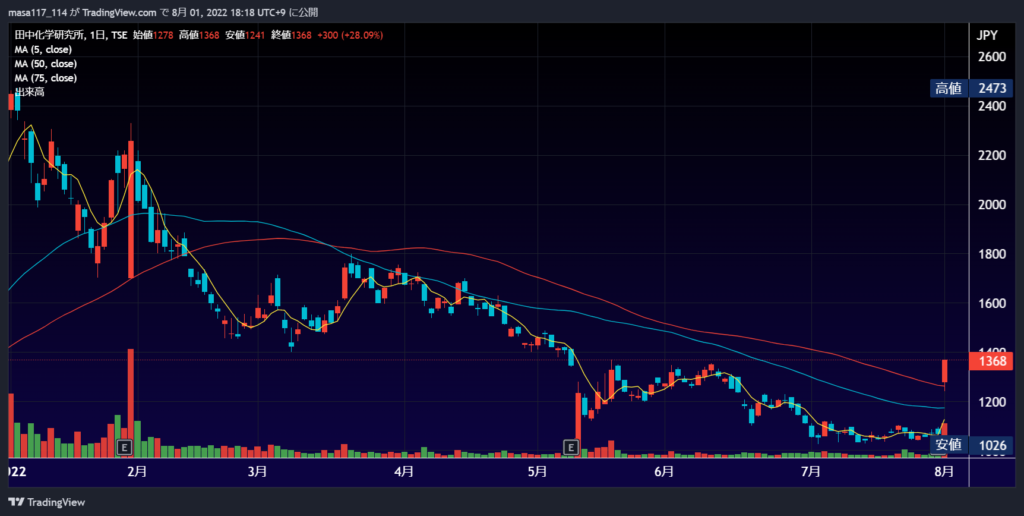Screen dimensions: 1024x516
Task: Click the earnings E marker near February
Action: pyautogui.click(x=124, y=447)
